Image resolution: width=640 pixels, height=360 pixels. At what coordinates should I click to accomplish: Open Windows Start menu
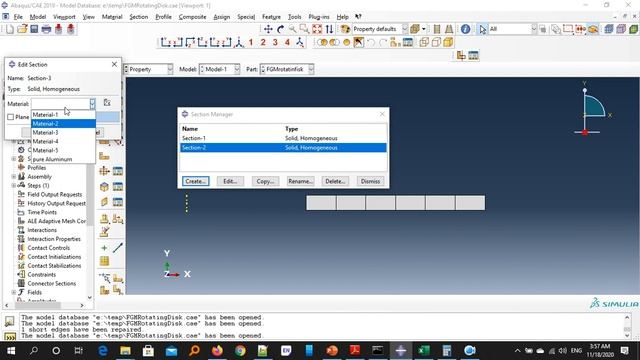pos(11,351)
